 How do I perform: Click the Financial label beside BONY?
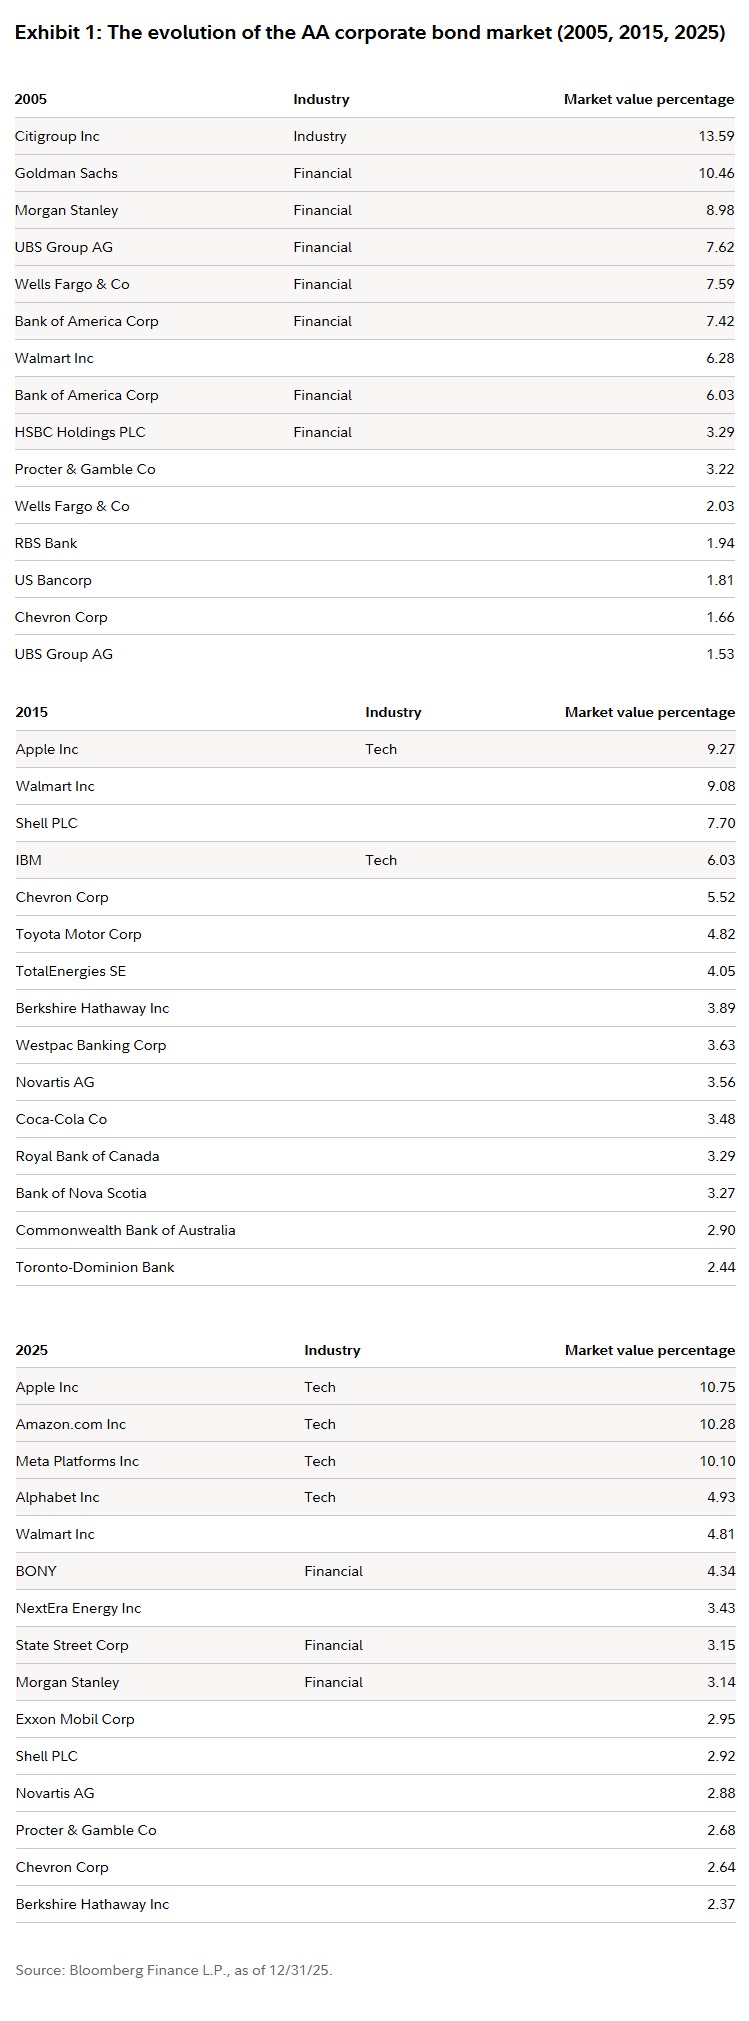click(333, 1571)
